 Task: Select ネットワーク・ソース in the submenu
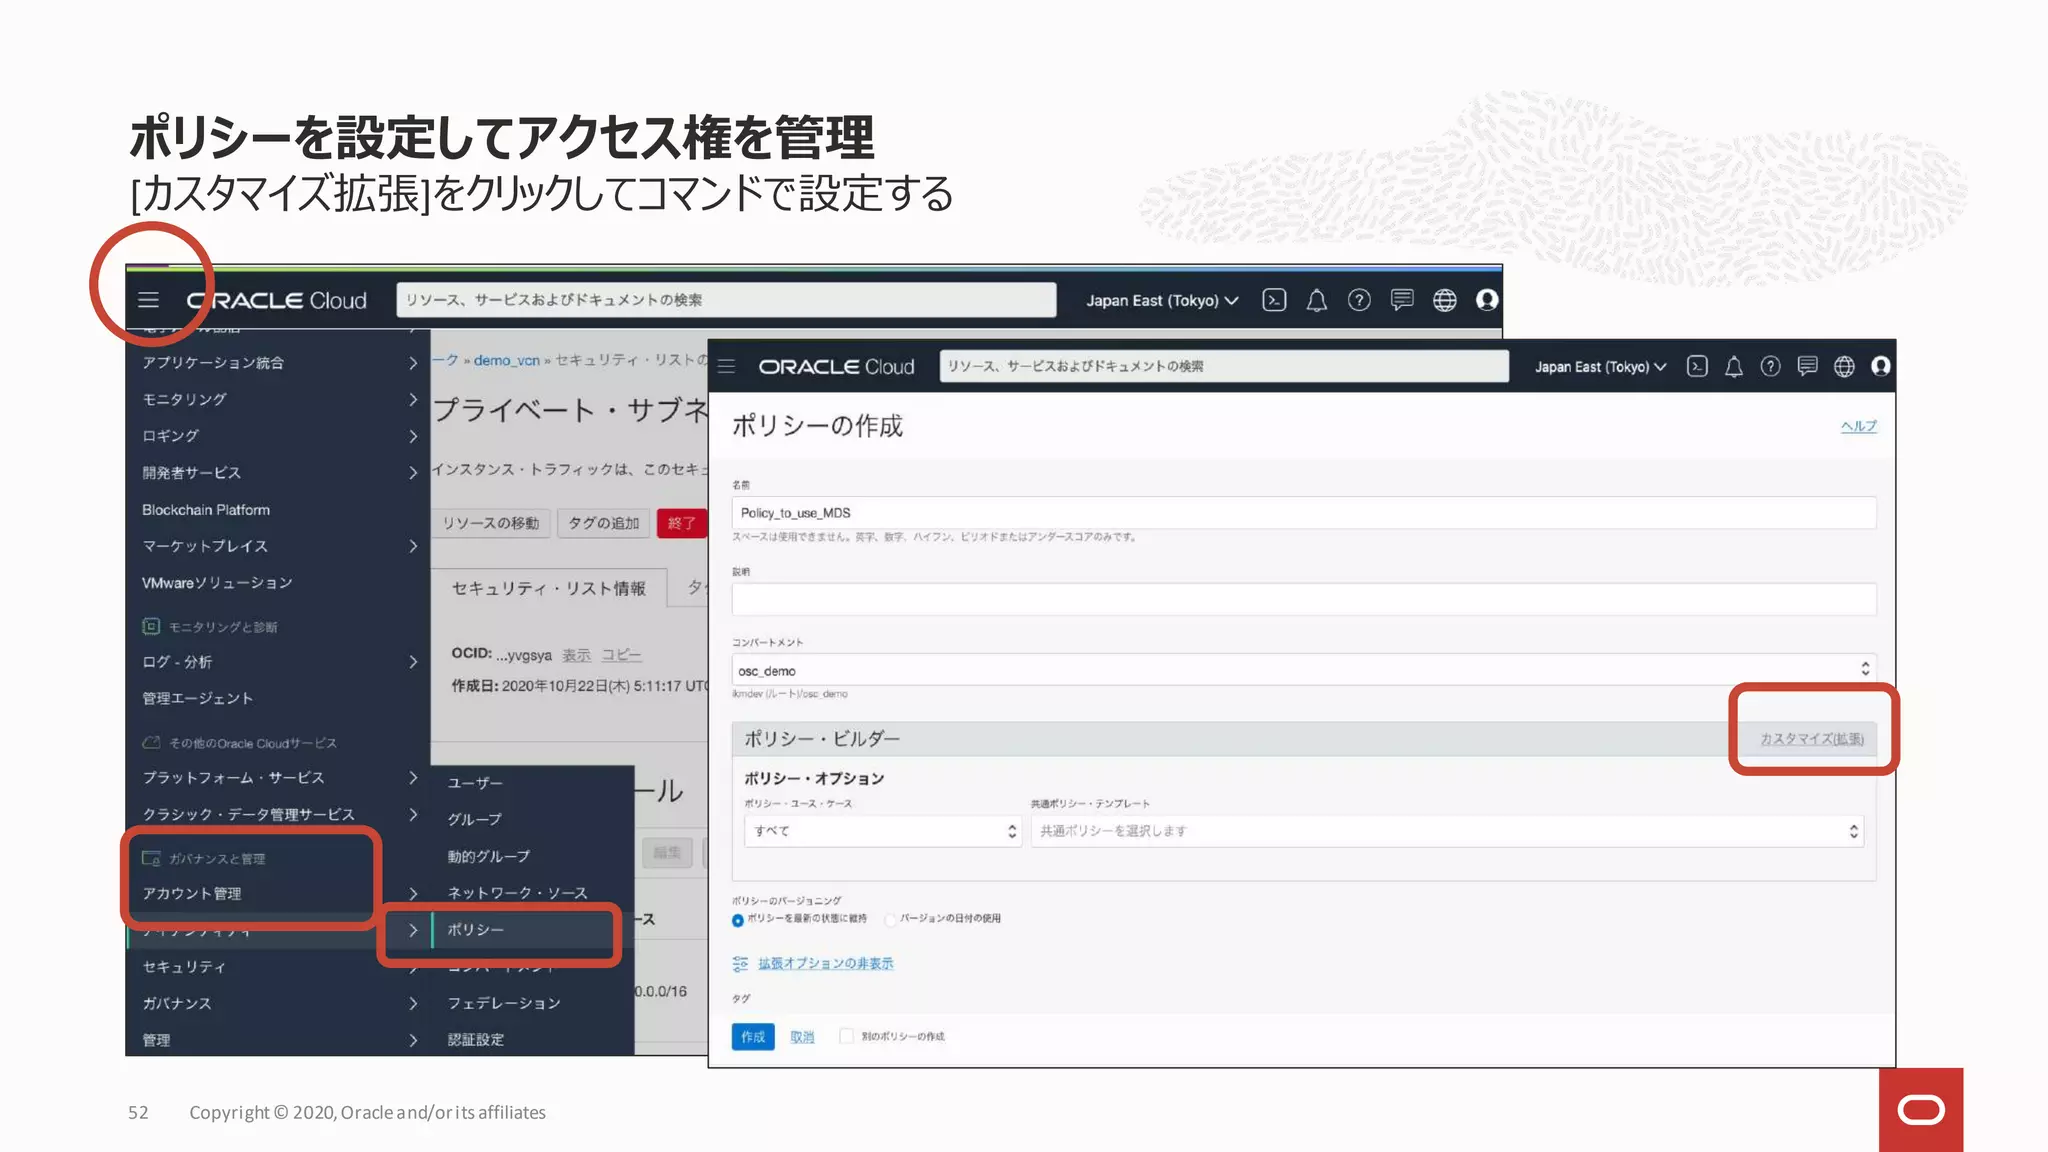click(x=517, y=892)
